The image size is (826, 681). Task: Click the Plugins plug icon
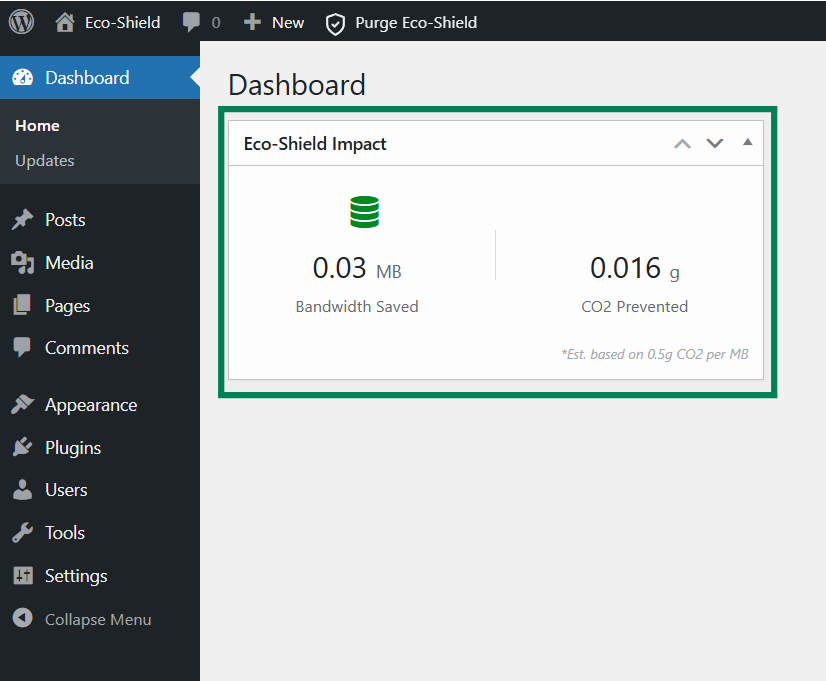click(x=22, y=447)
